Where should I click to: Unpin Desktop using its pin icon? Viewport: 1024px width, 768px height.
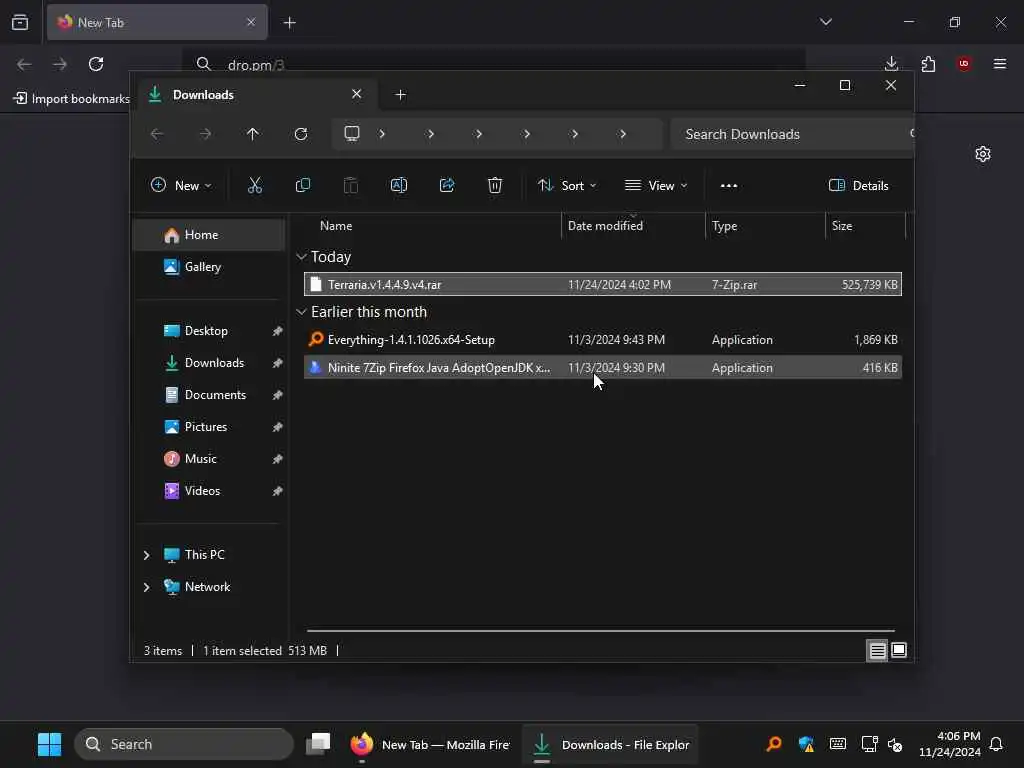[278, 331]
